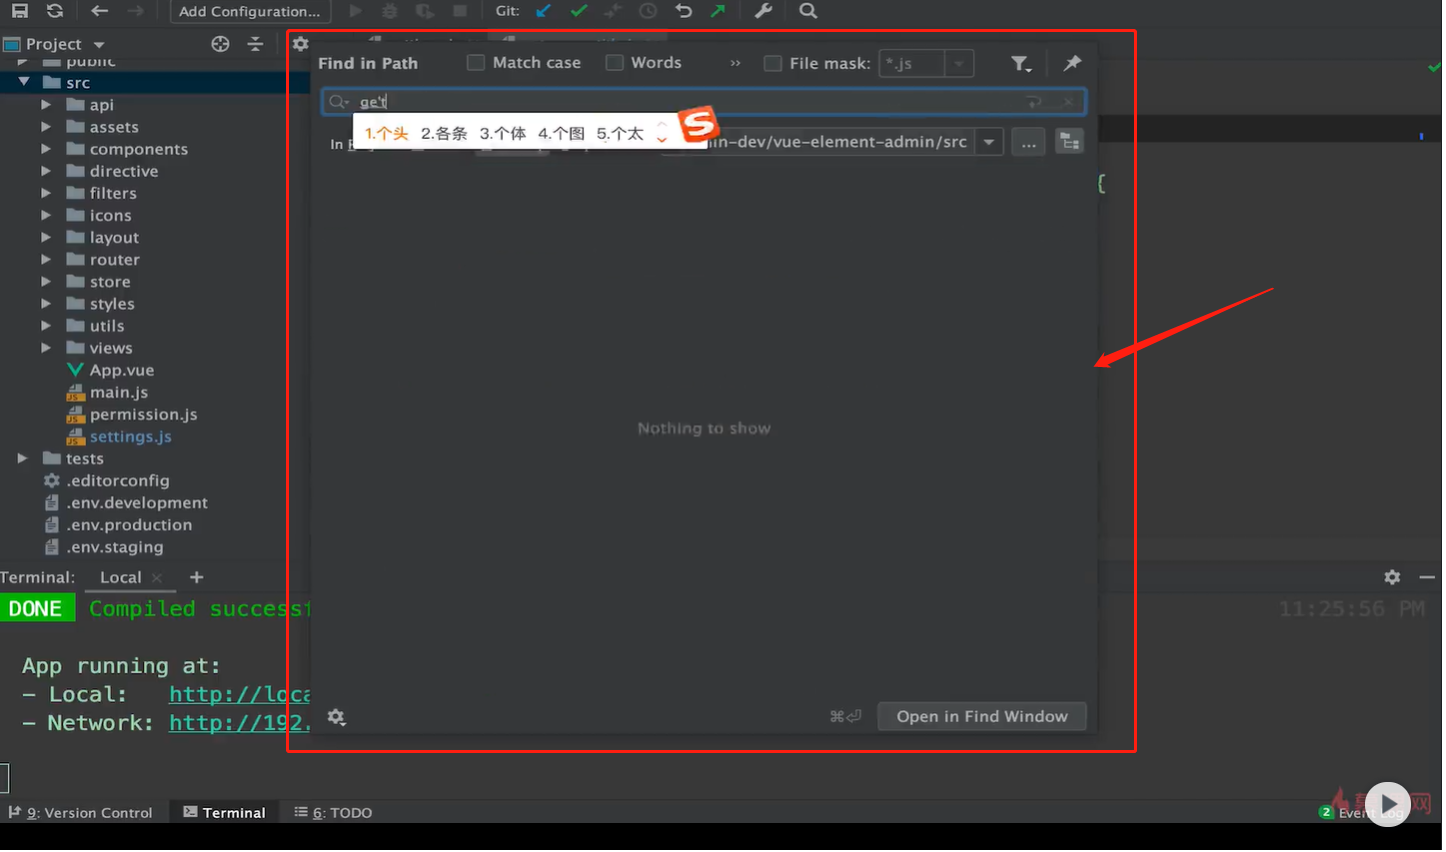Collapse the src folder

click(x=24, y=82)
